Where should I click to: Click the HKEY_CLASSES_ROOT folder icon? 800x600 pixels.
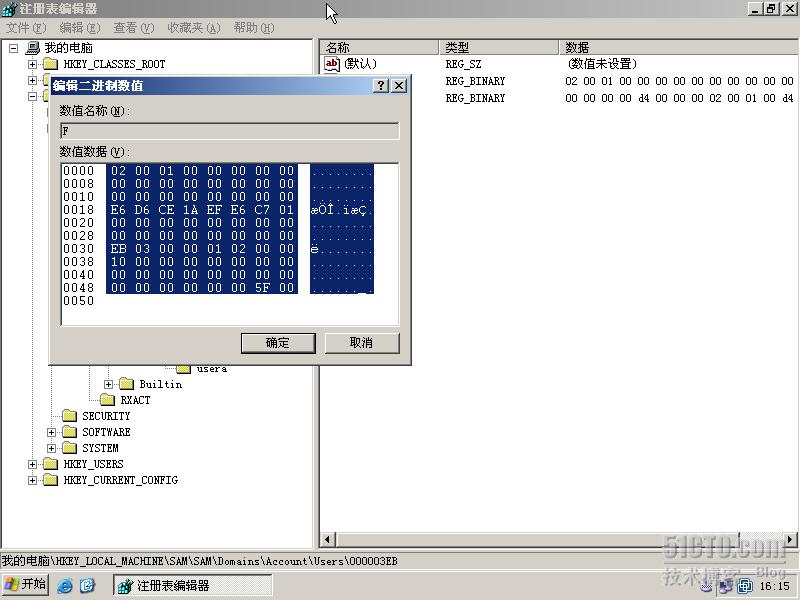(51, 64)
